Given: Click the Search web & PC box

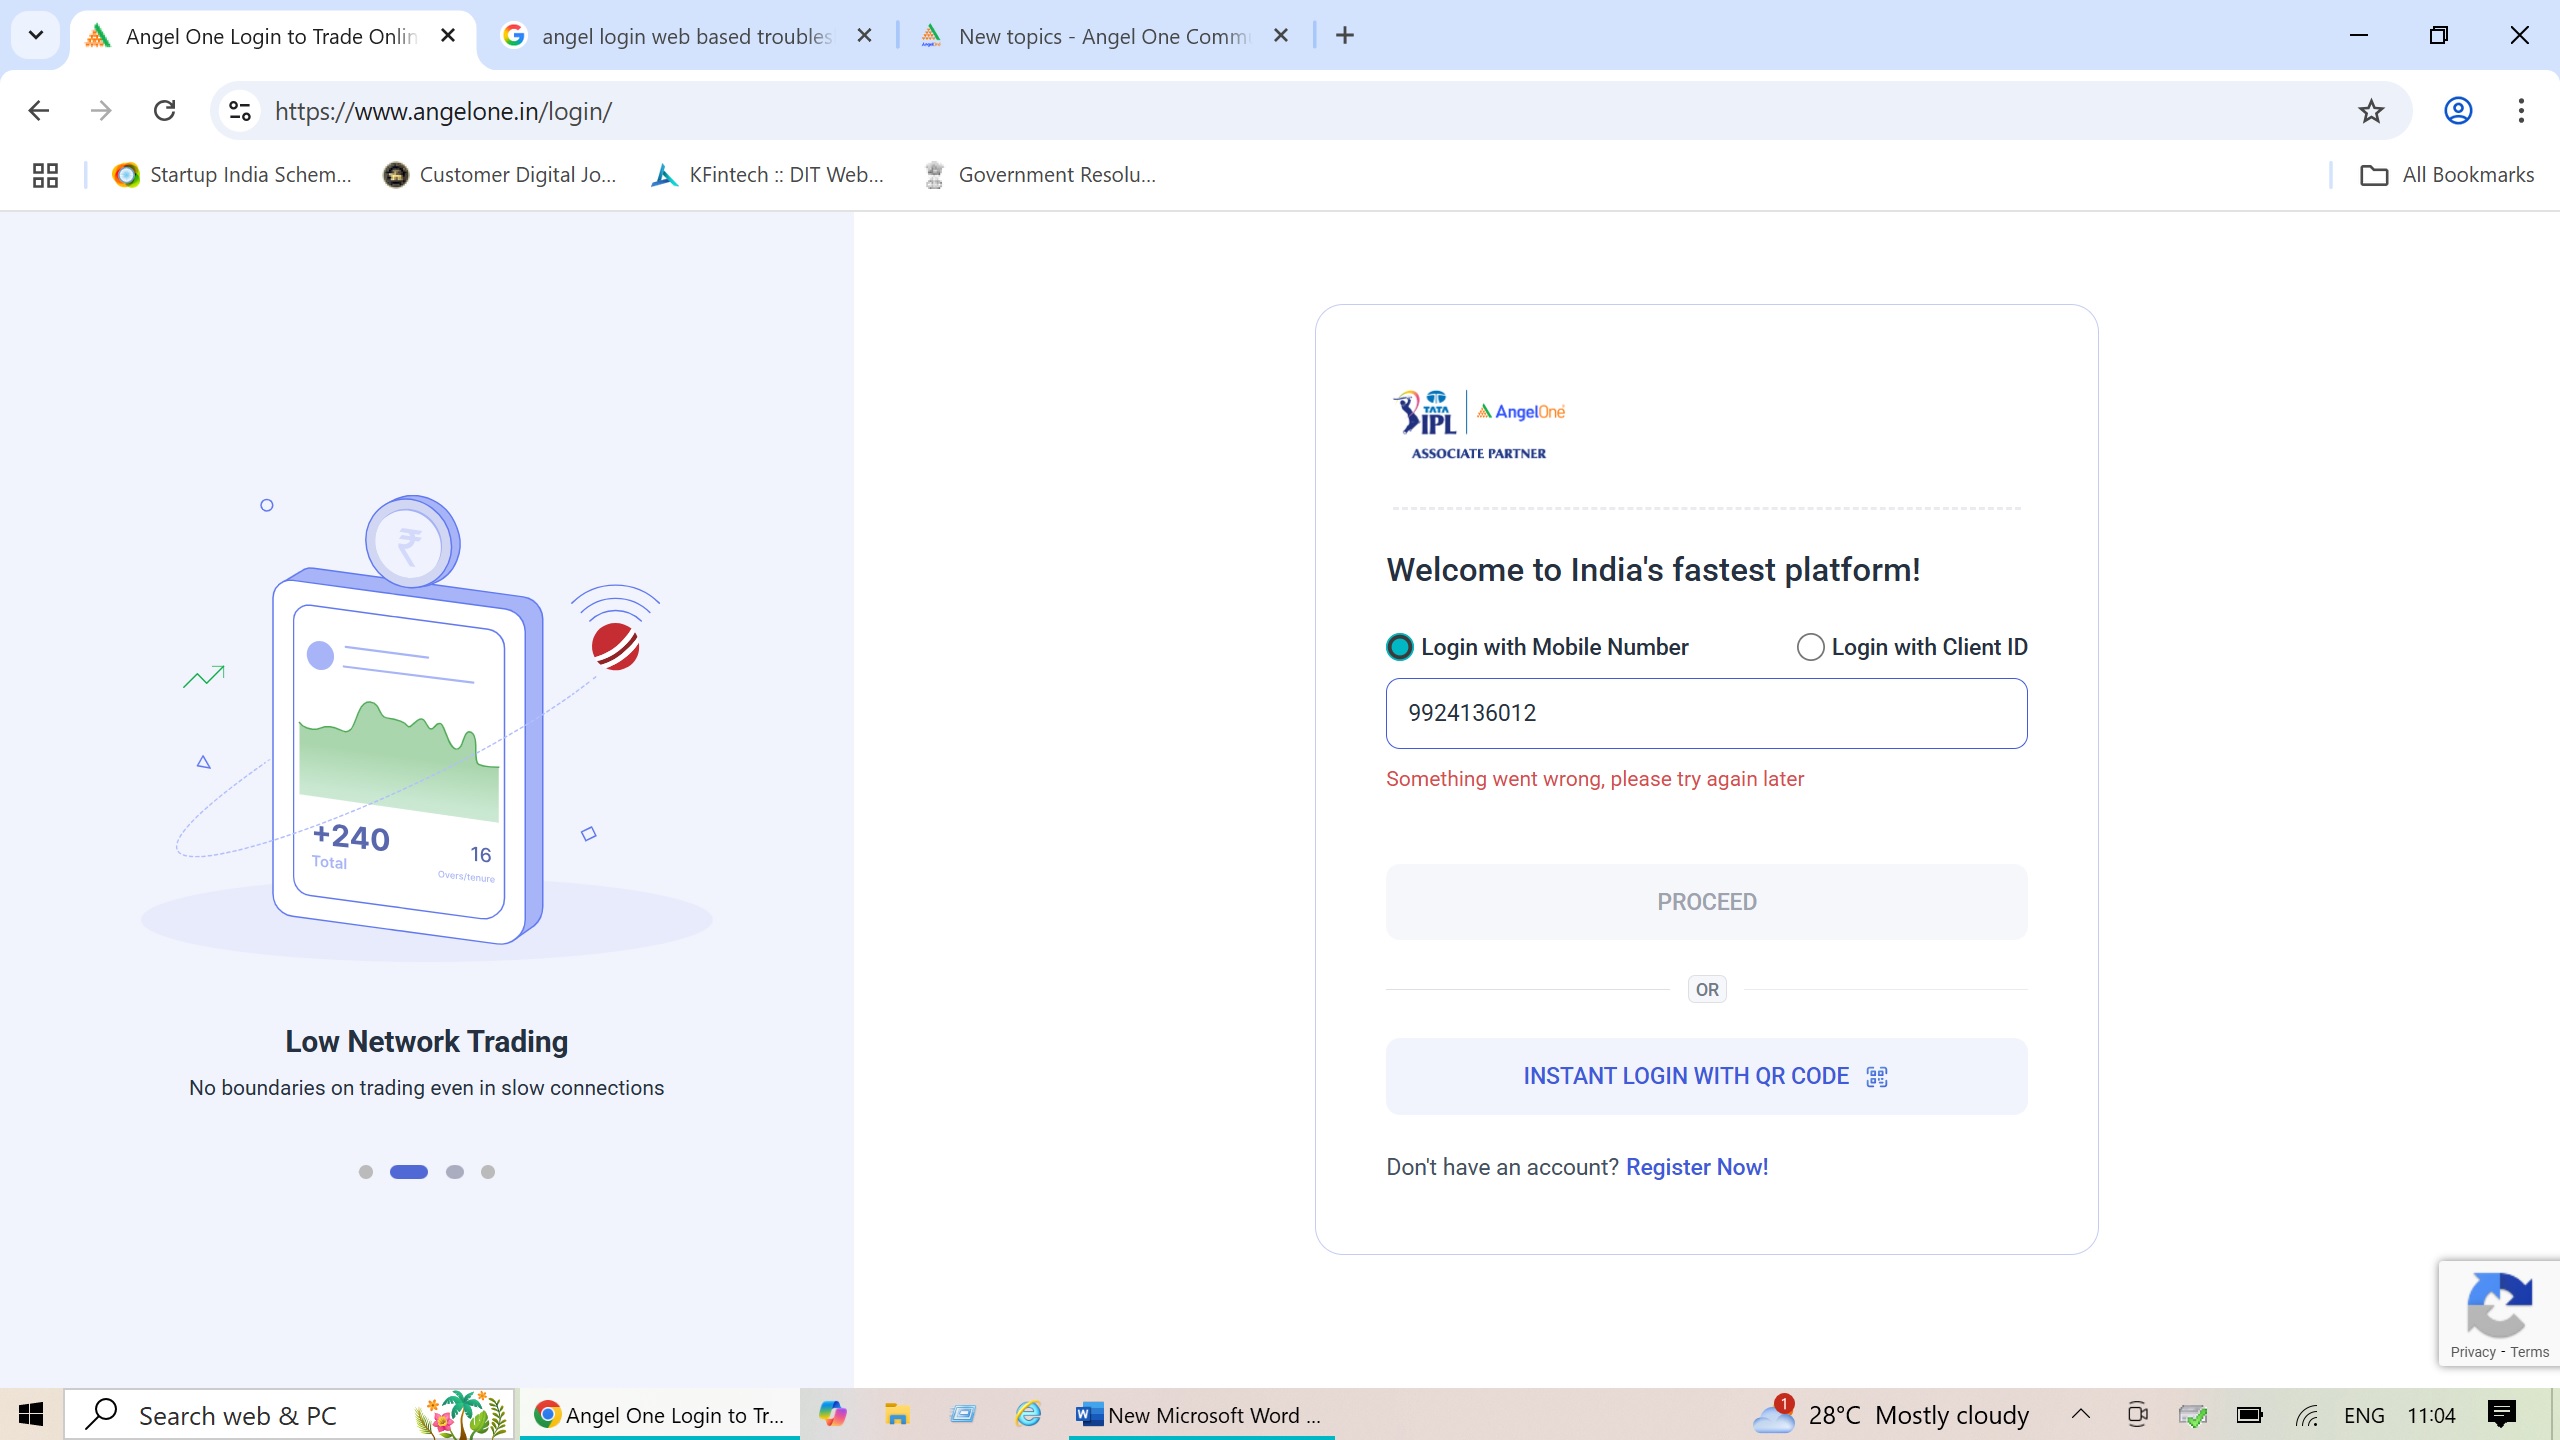Looking at the screenshot, I should 290,1414.
